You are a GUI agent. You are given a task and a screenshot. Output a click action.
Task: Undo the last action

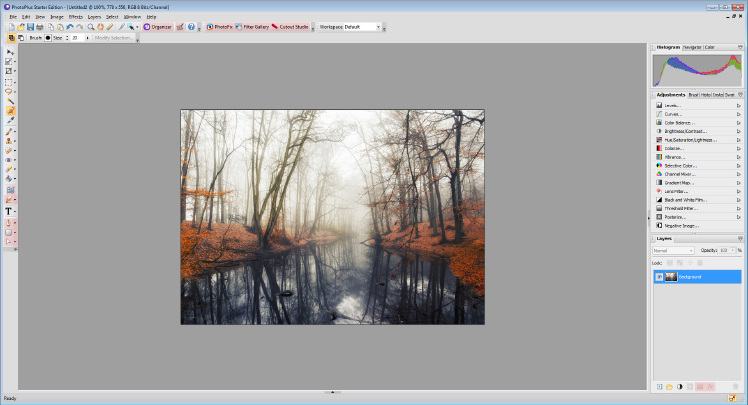point(70,27)
